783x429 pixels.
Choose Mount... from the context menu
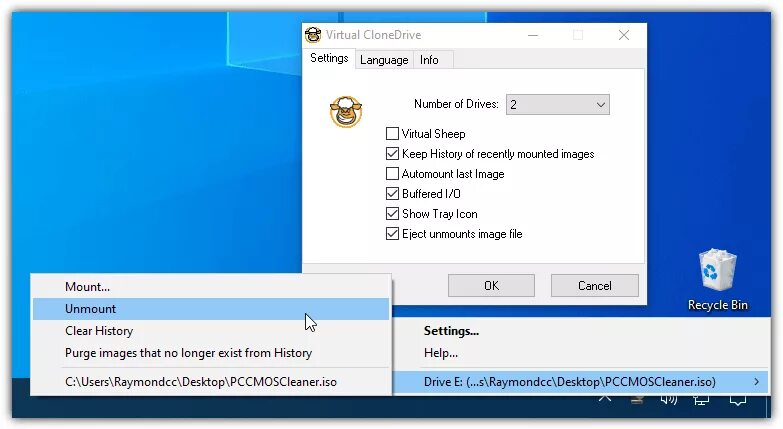click(211, 287)
